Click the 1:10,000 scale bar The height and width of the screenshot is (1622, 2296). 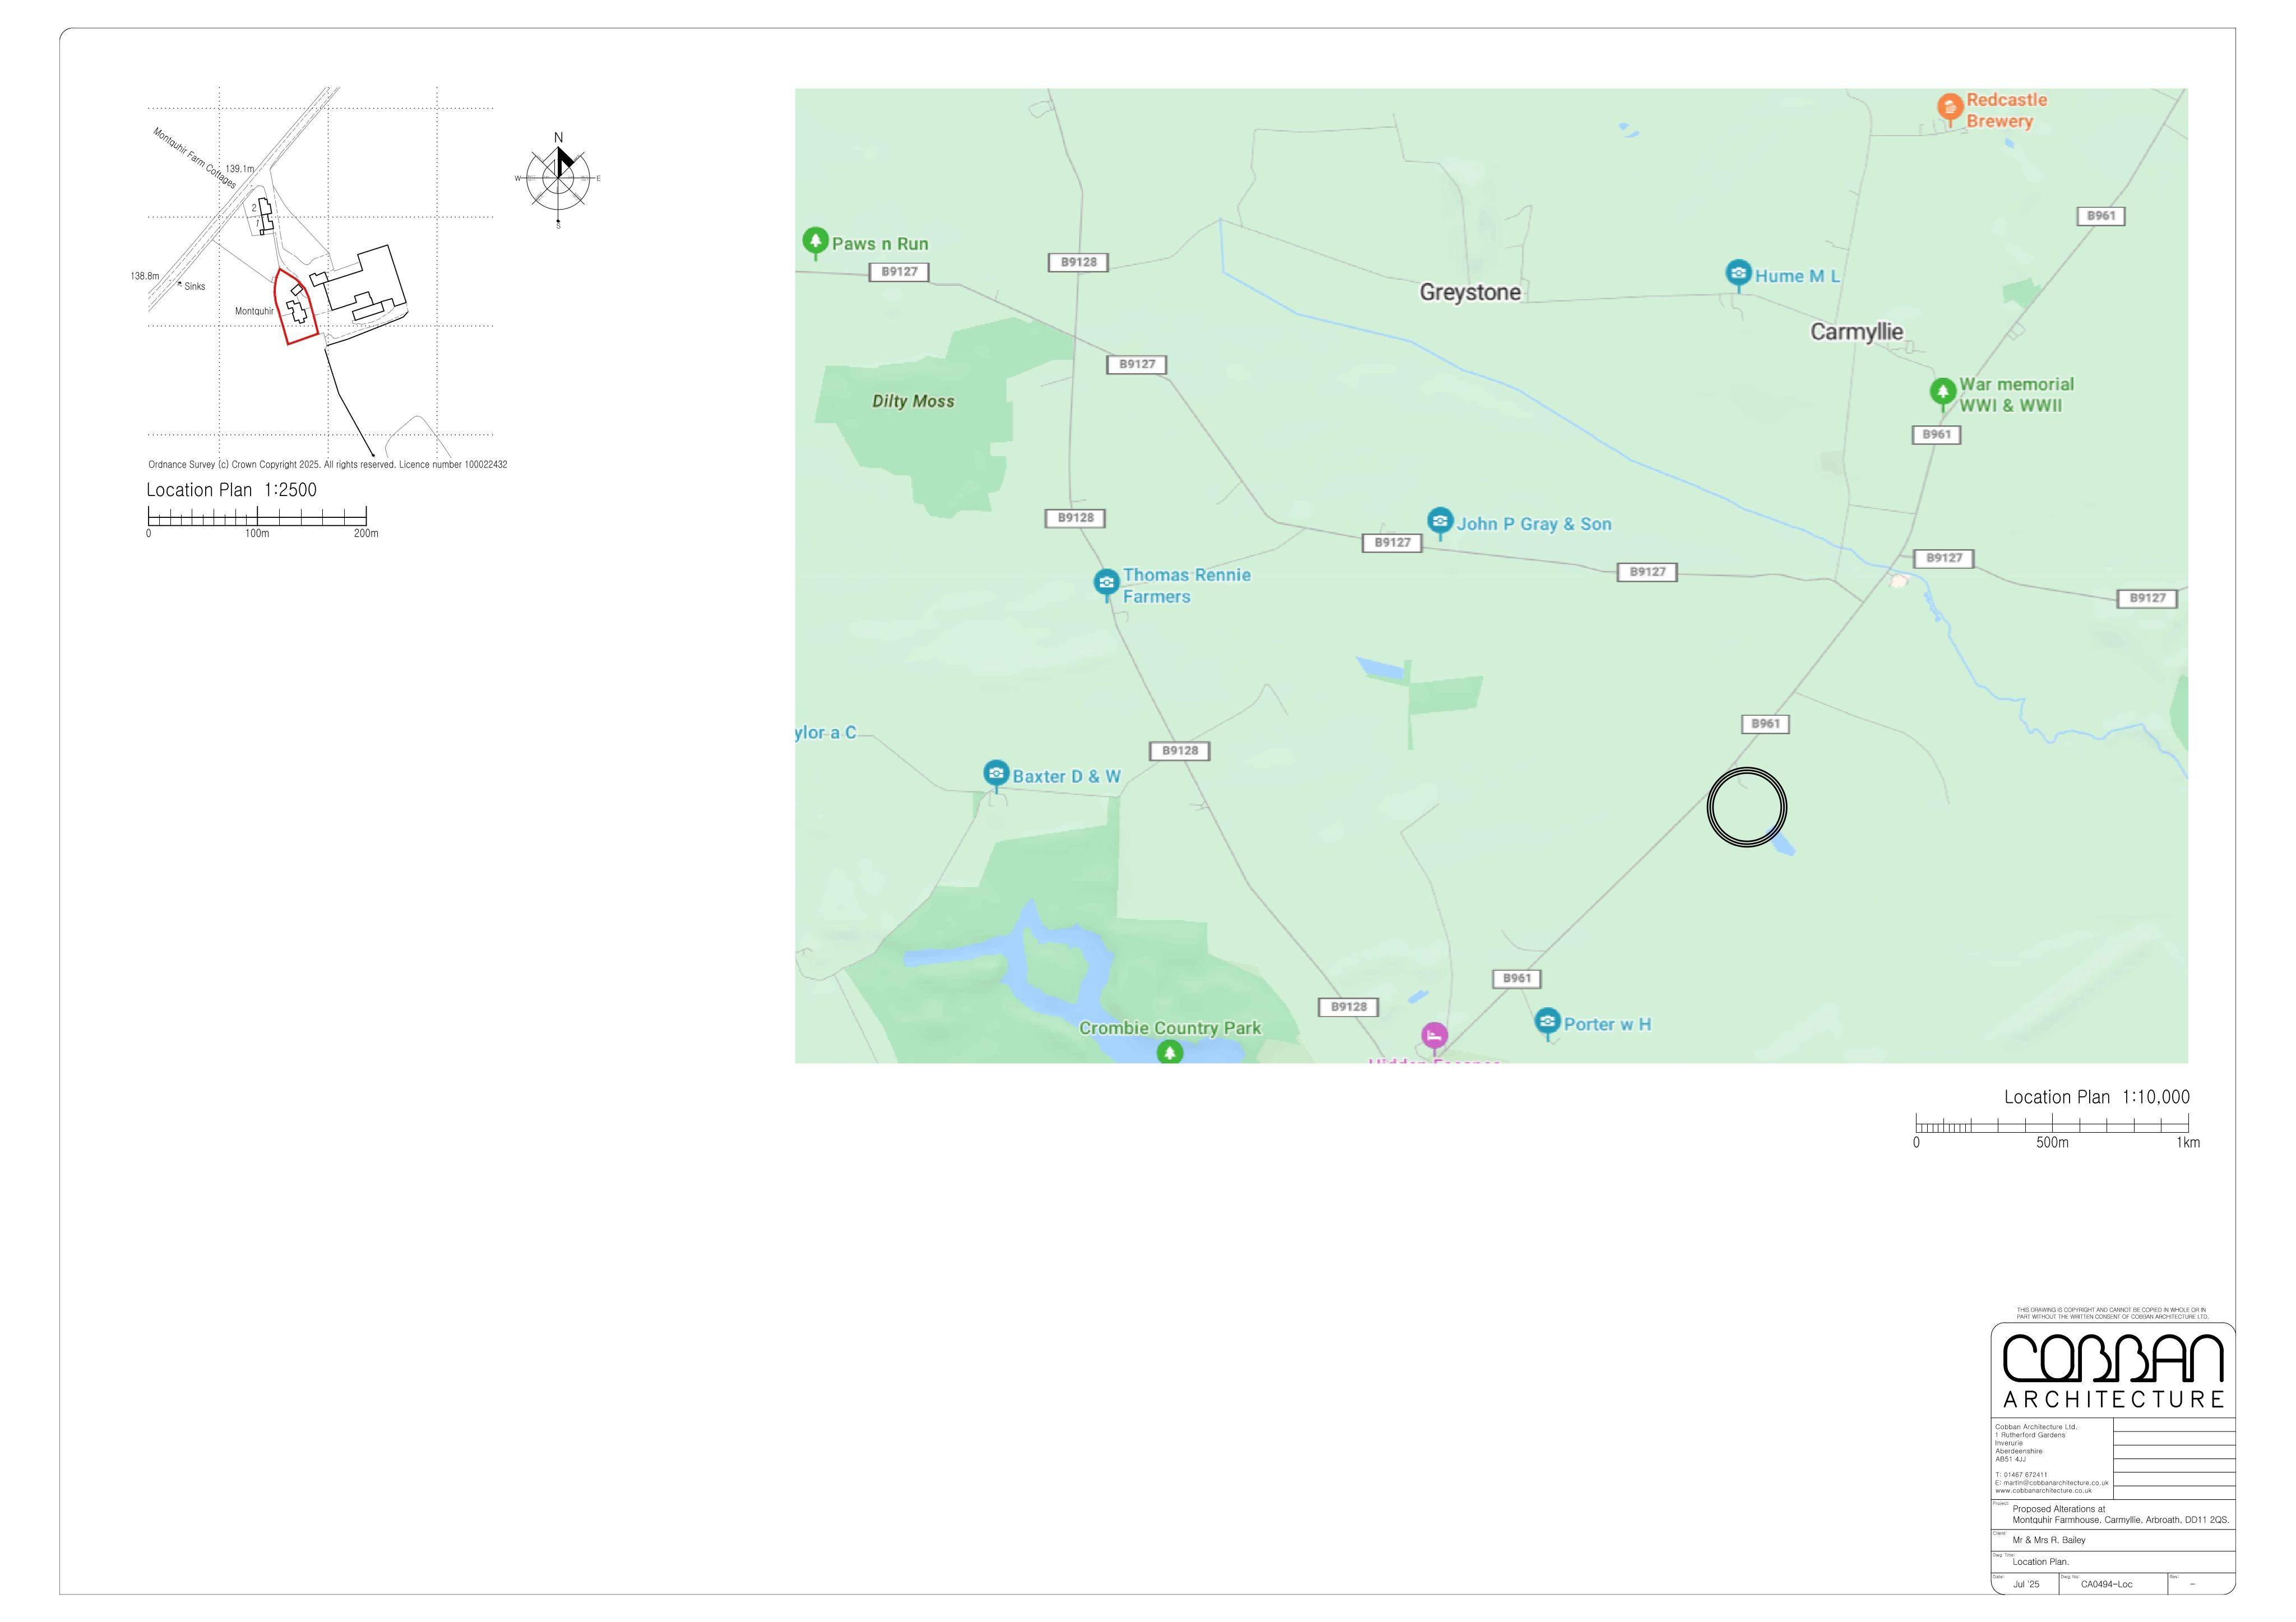pyautogui.click(x=2052, y=1123)
